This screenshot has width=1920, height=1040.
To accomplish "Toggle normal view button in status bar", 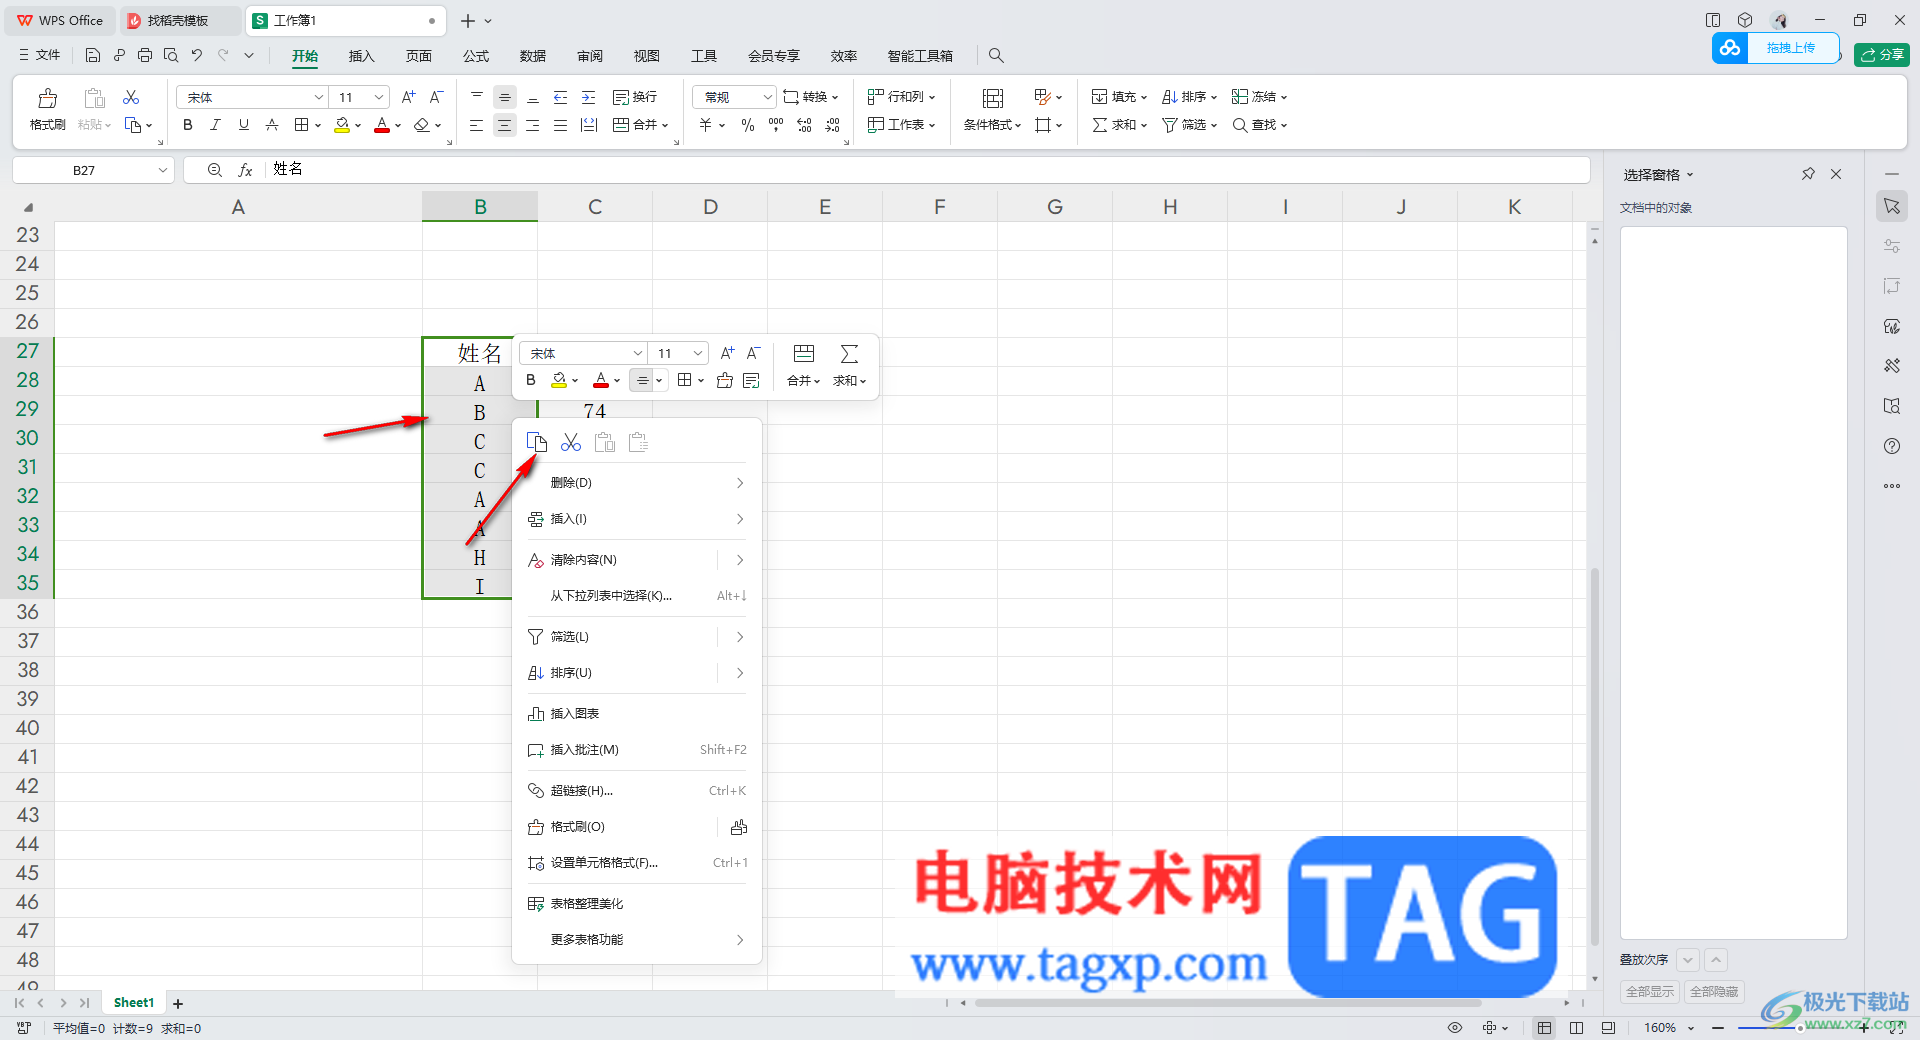I will point(1545,1028).
